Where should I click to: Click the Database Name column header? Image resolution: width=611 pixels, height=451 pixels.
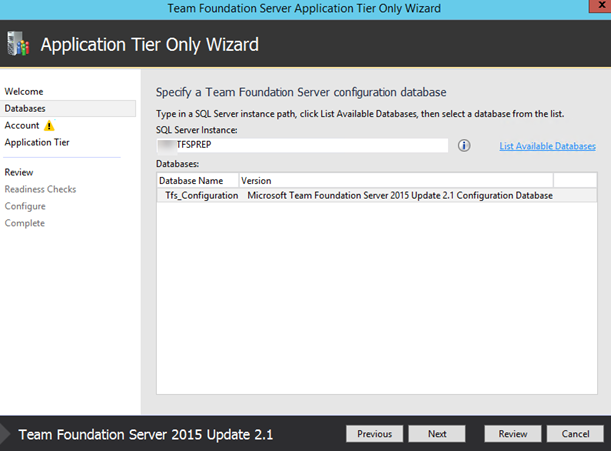click(x=198, y=181)
